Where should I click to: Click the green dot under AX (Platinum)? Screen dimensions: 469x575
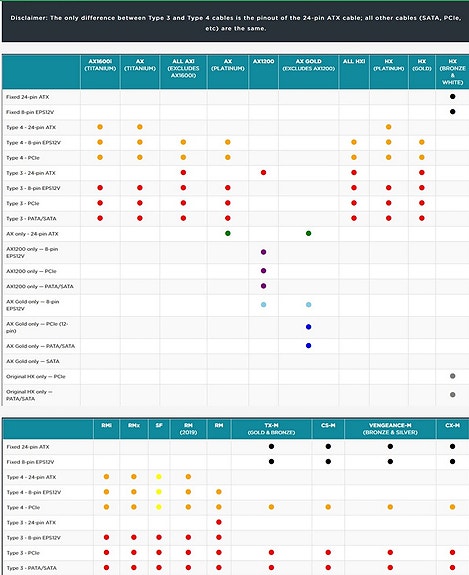(228, 233)
